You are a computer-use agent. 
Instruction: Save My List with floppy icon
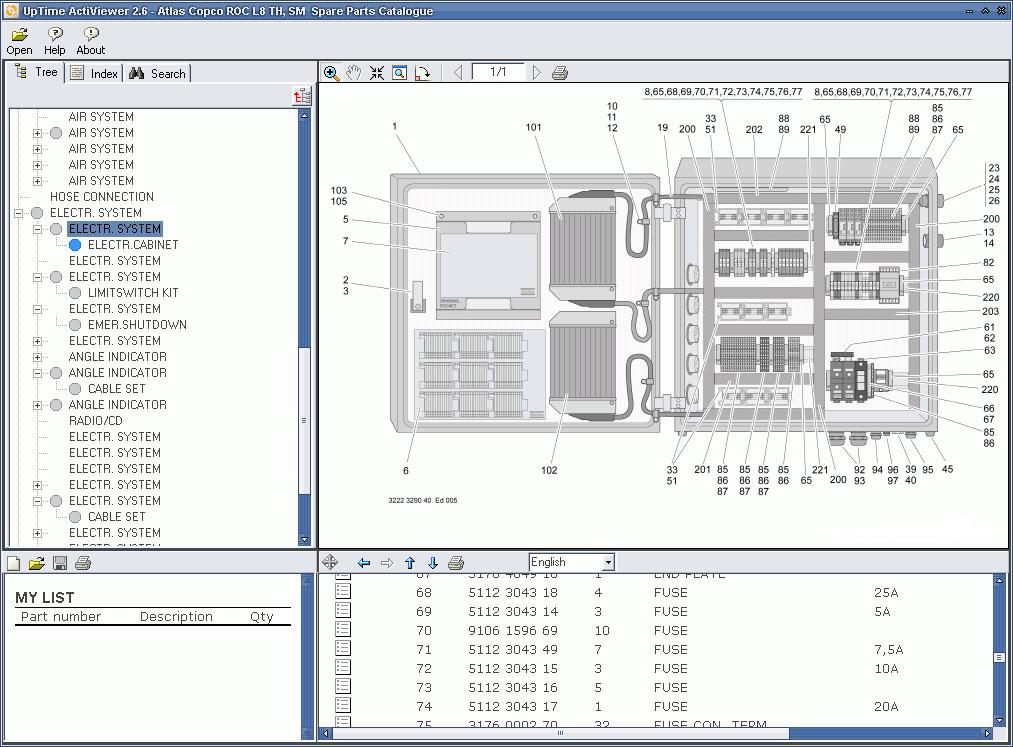pyautogui.click(x=60, y=563)
